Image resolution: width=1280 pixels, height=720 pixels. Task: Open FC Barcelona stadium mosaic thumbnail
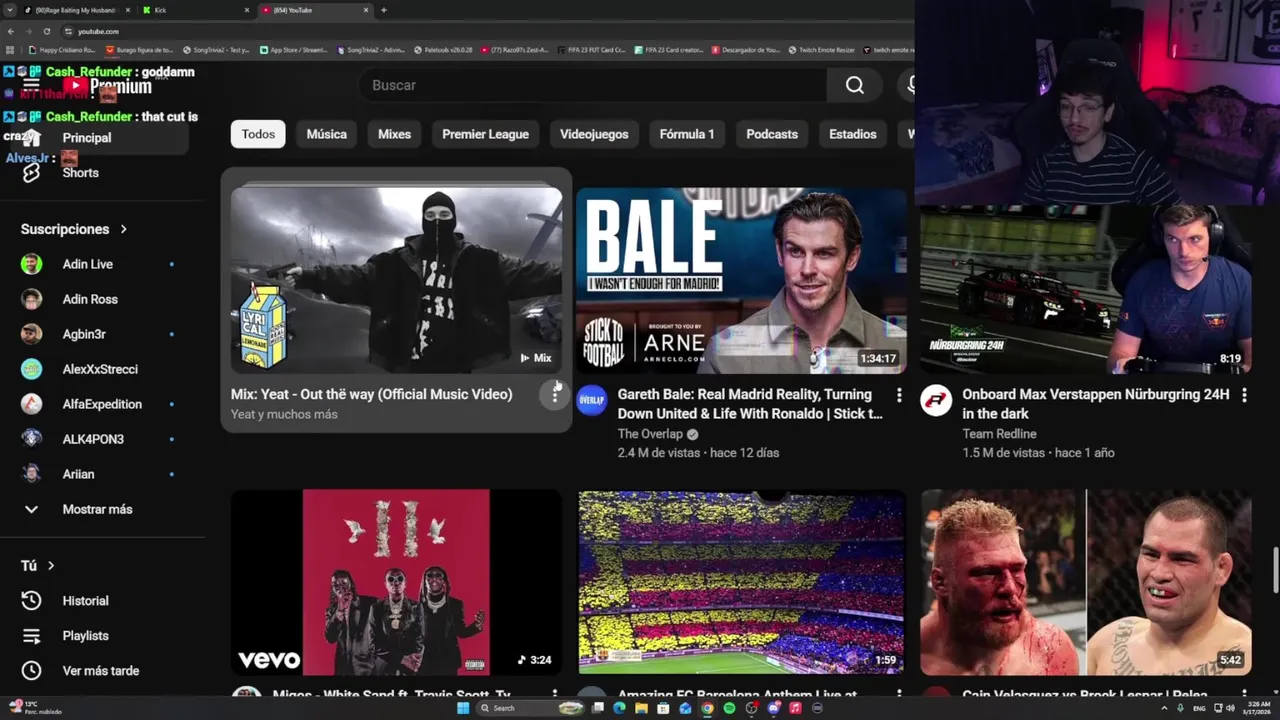tap(741, 582)
